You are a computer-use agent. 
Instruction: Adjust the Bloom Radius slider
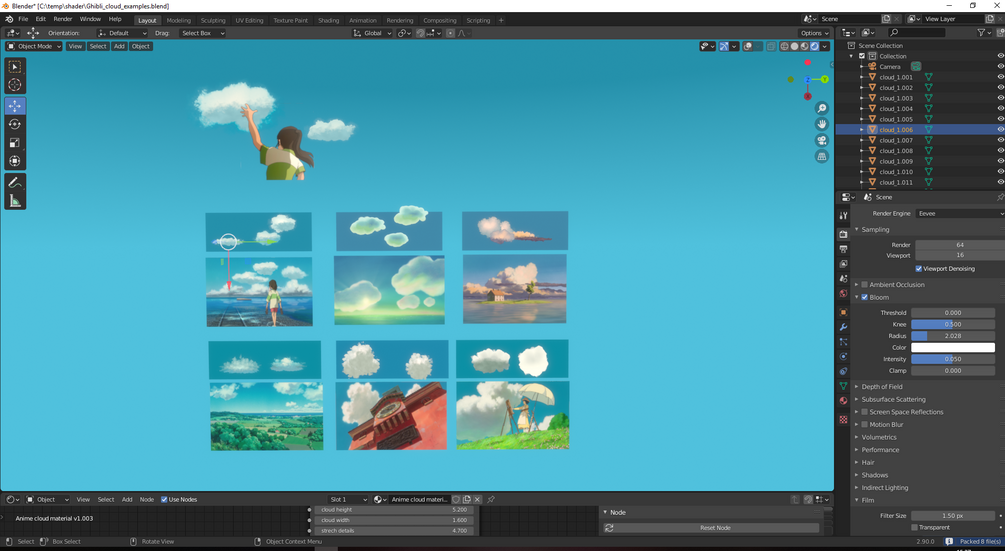[952, 336]
